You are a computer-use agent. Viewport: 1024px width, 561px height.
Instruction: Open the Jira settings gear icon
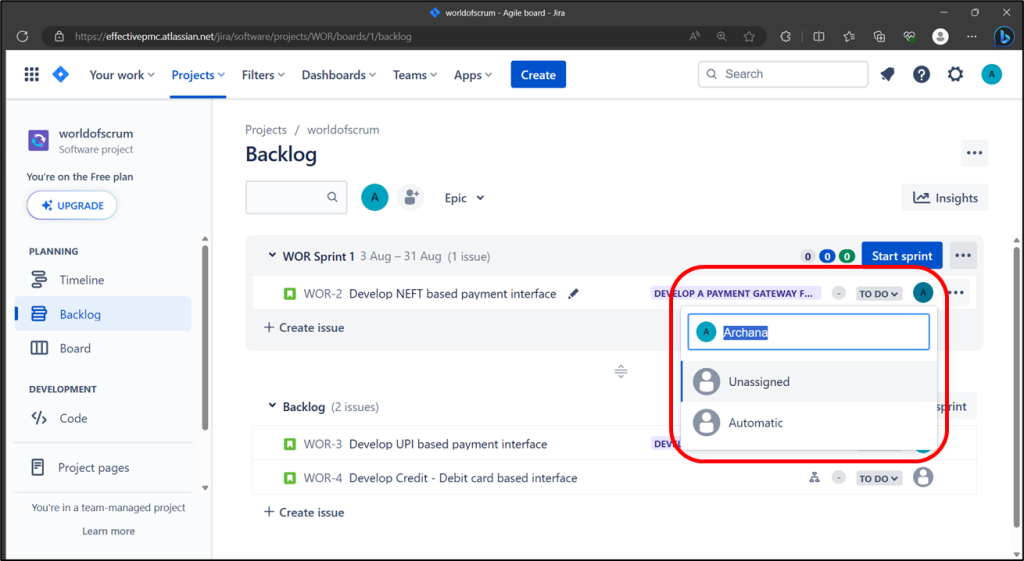[x=955, y=74]
